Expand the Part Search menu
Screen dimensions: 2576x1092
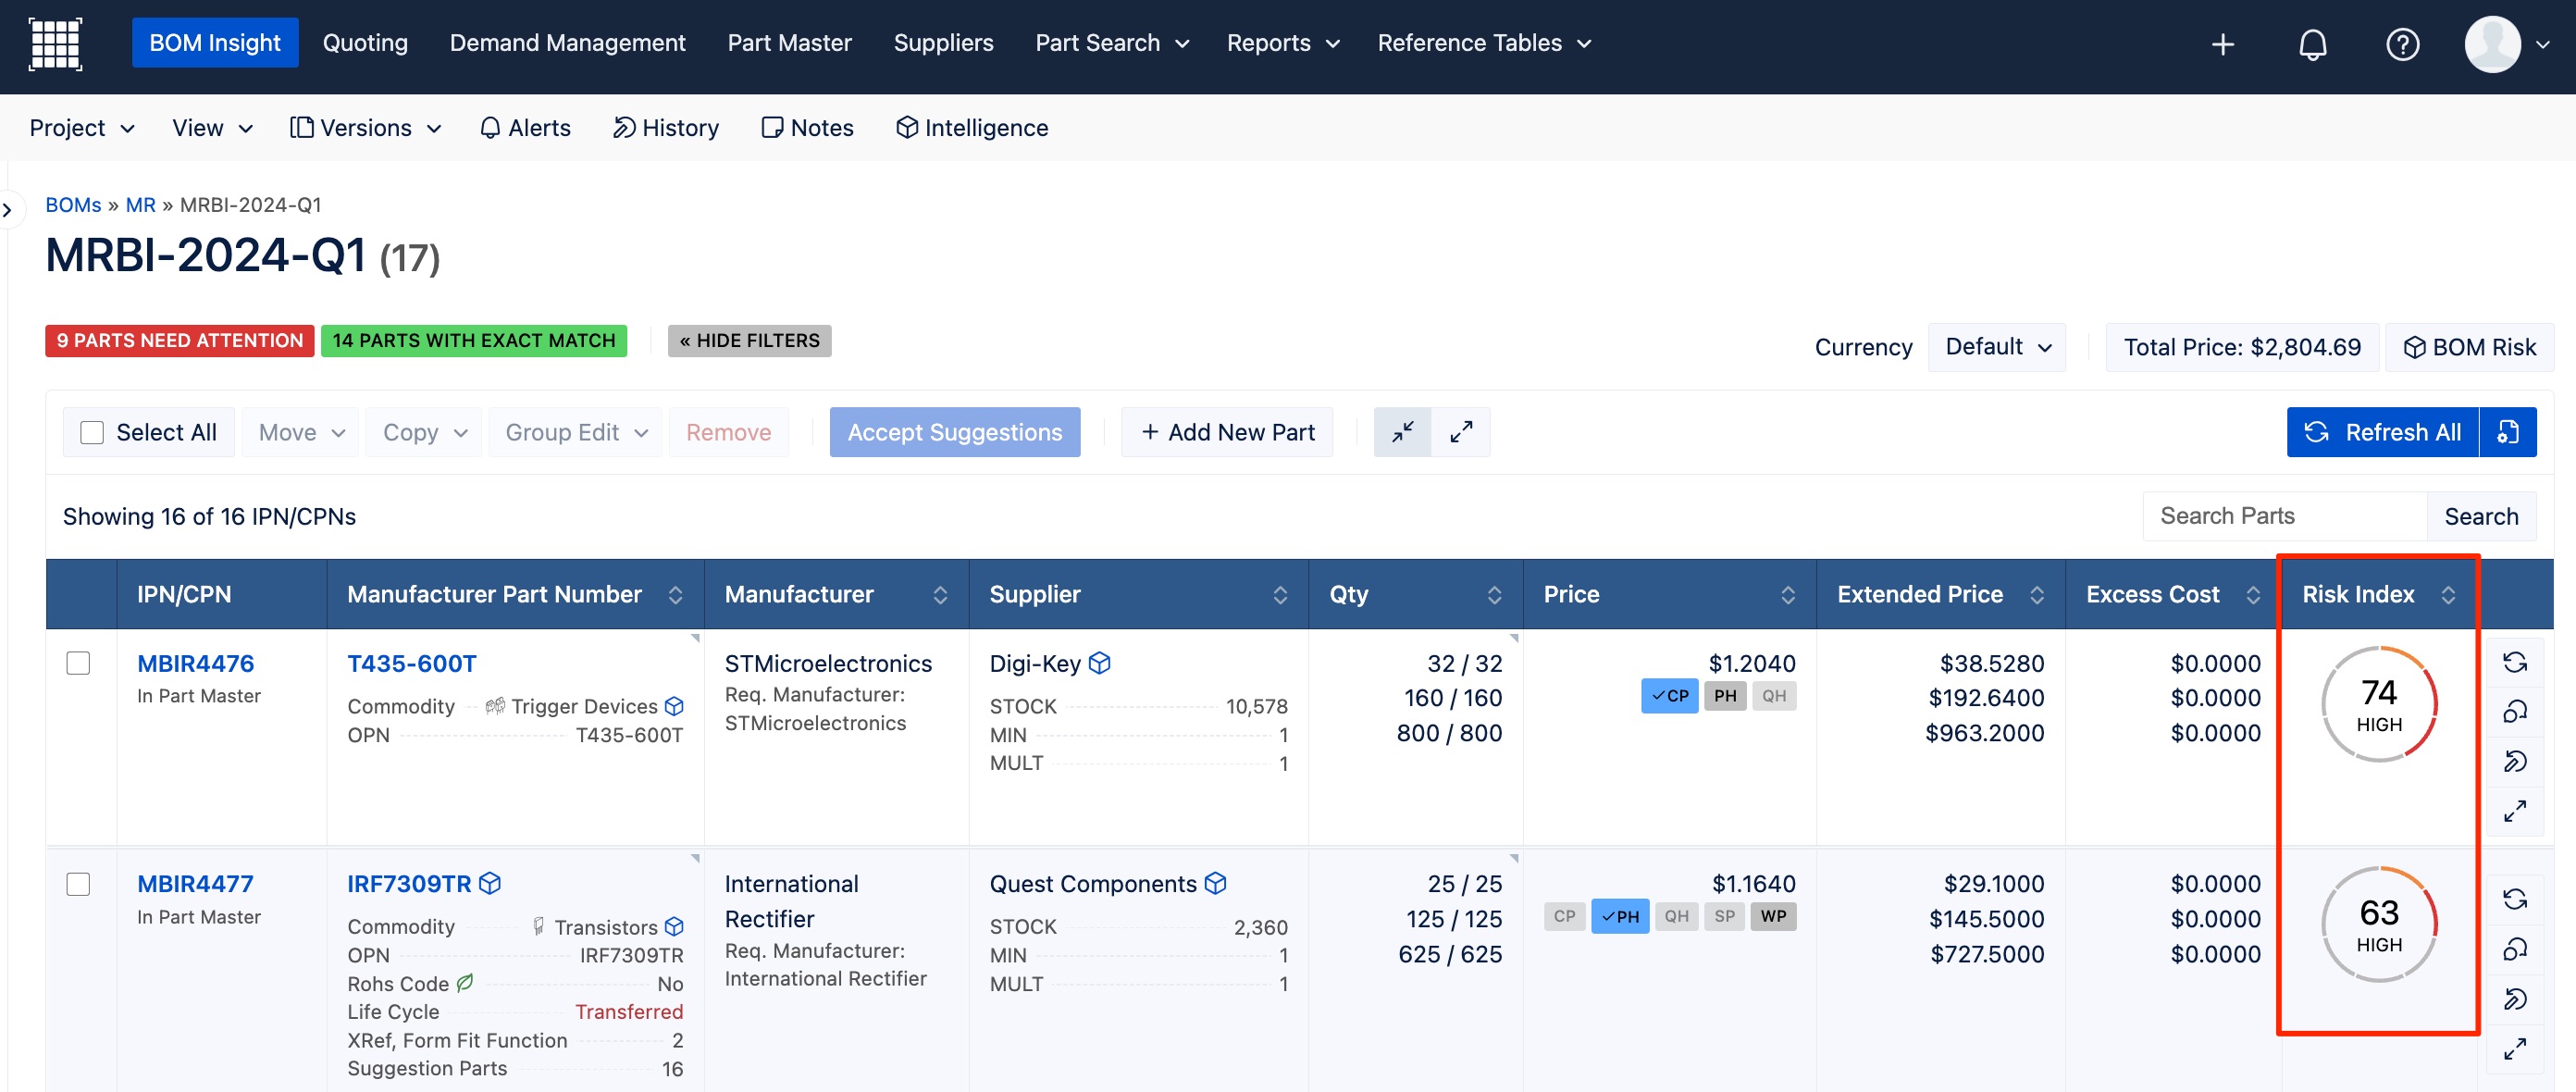click(1111, 43)
